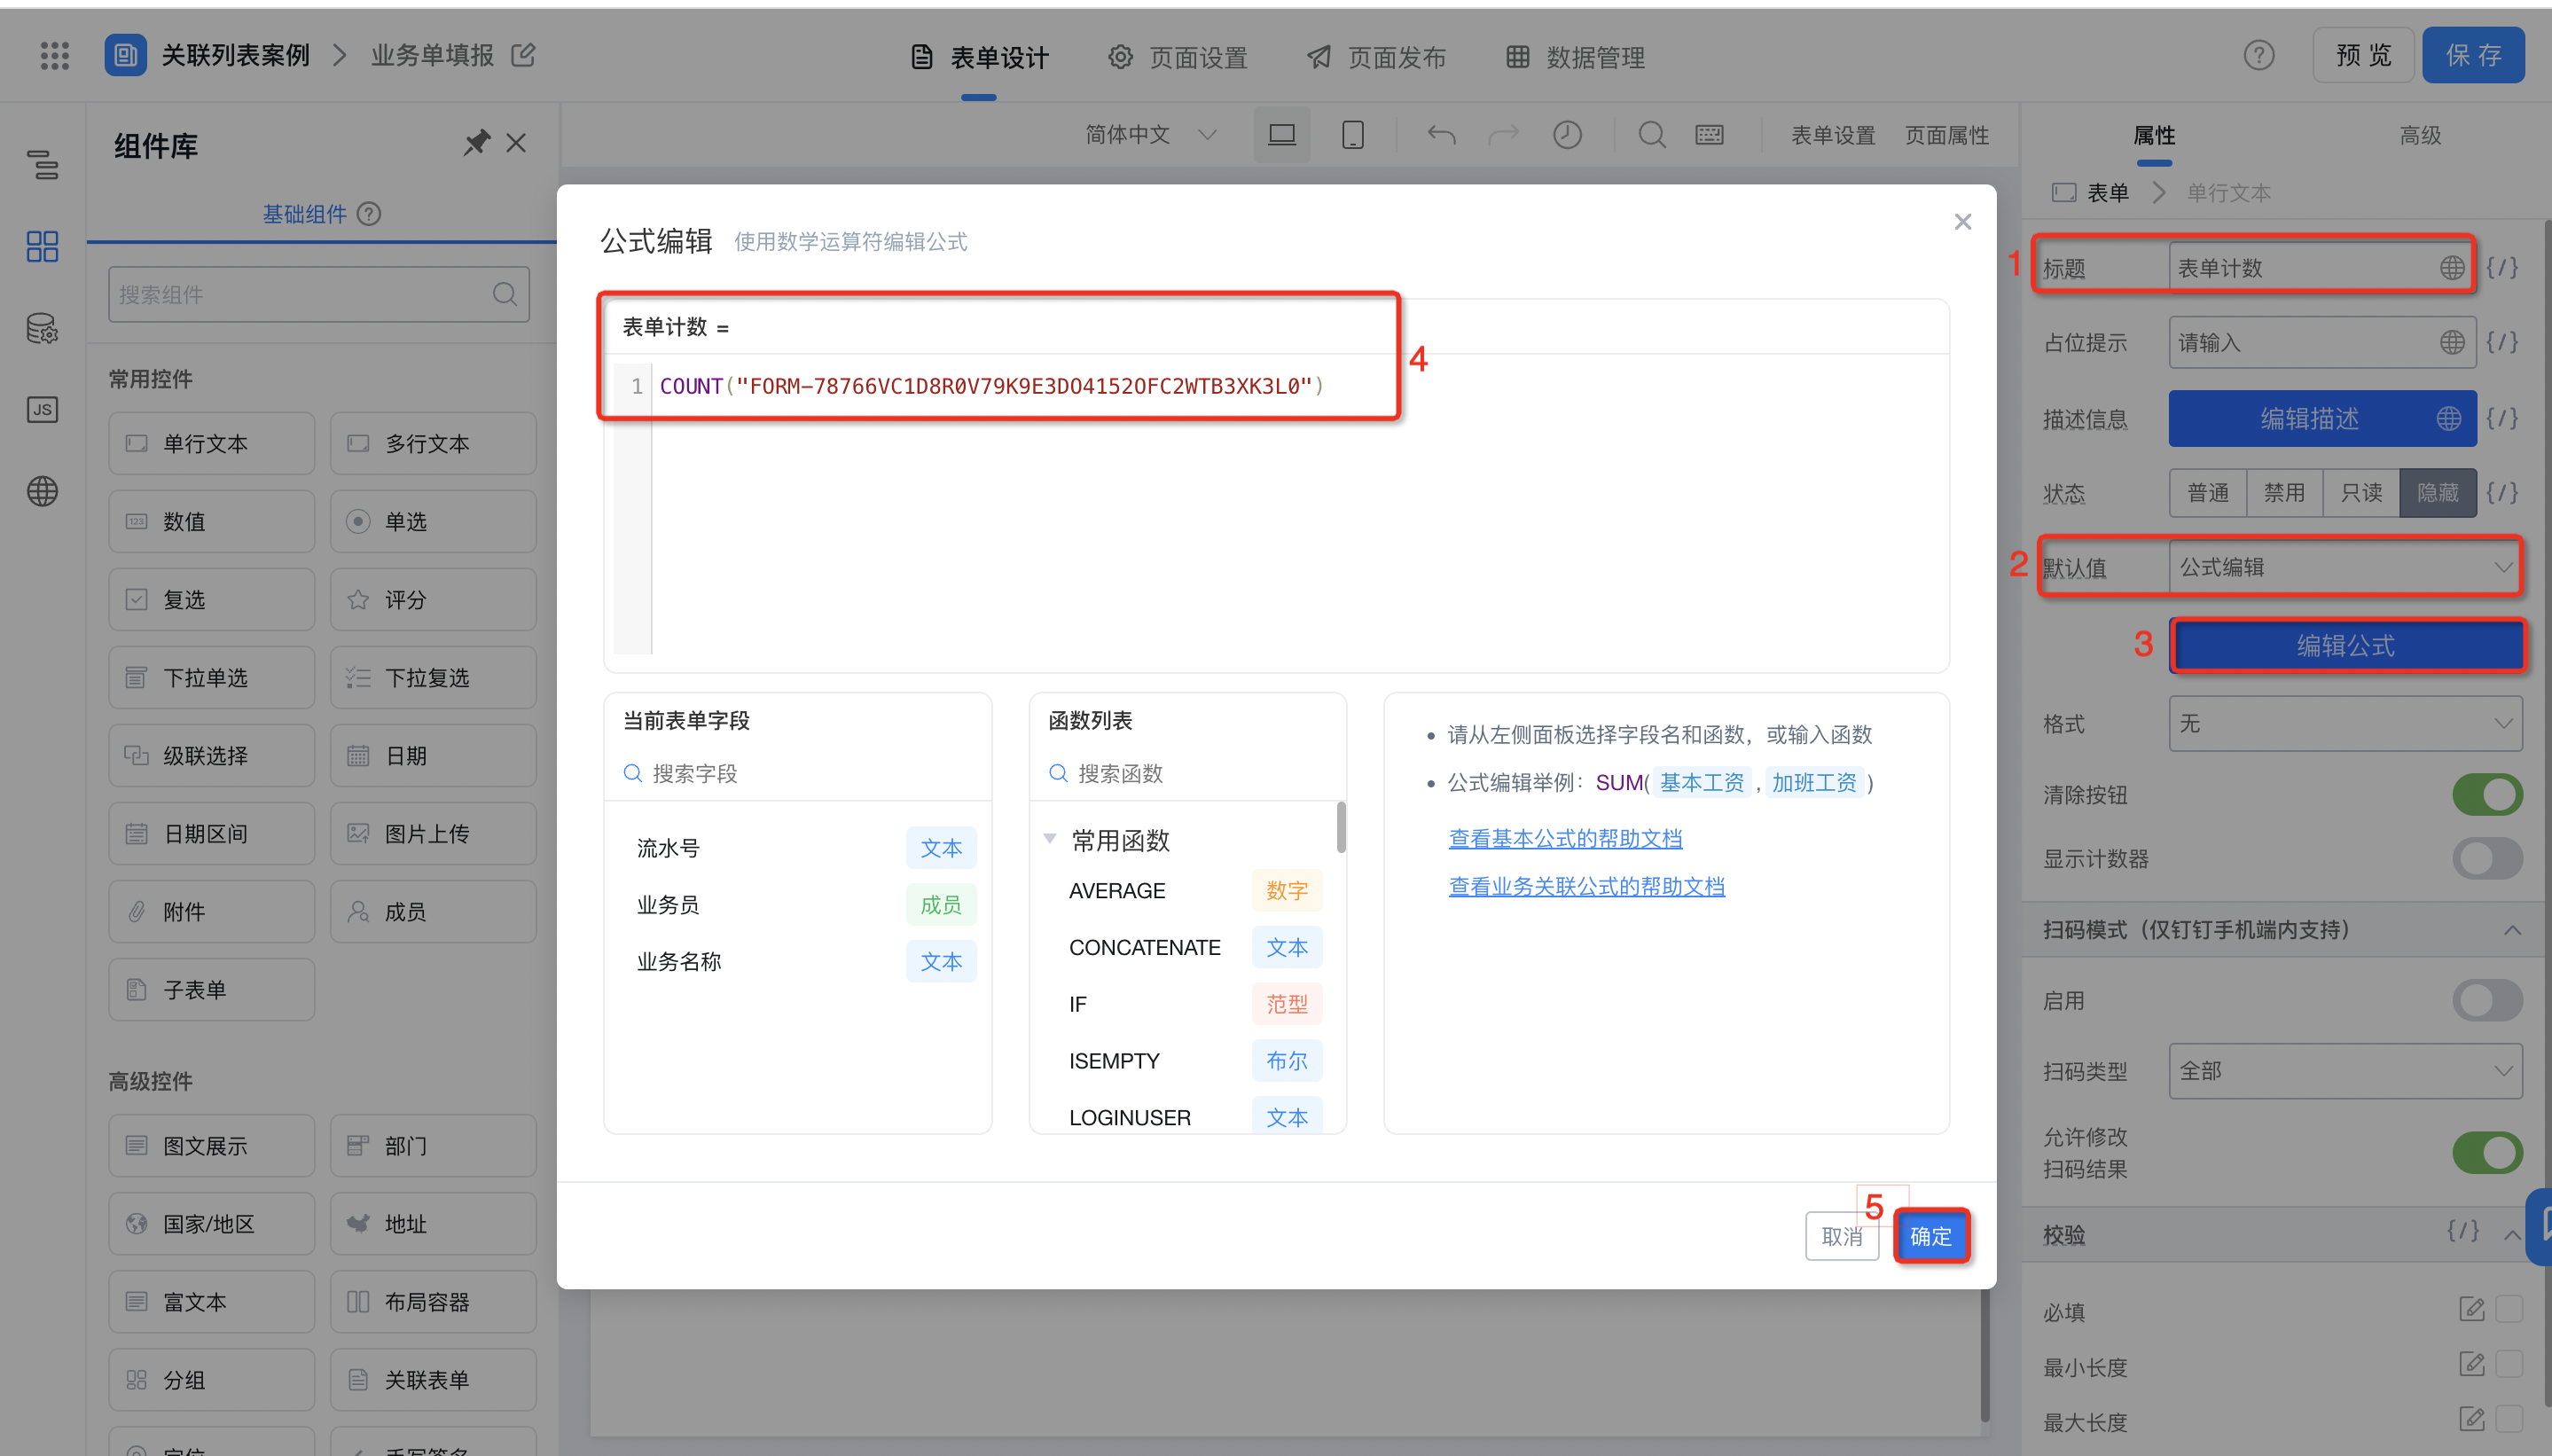Viewport: 2552px width, 1456px height.
Task: Set 状态 to 只读
Action: pyautogui.click(x=2360, y=492)
